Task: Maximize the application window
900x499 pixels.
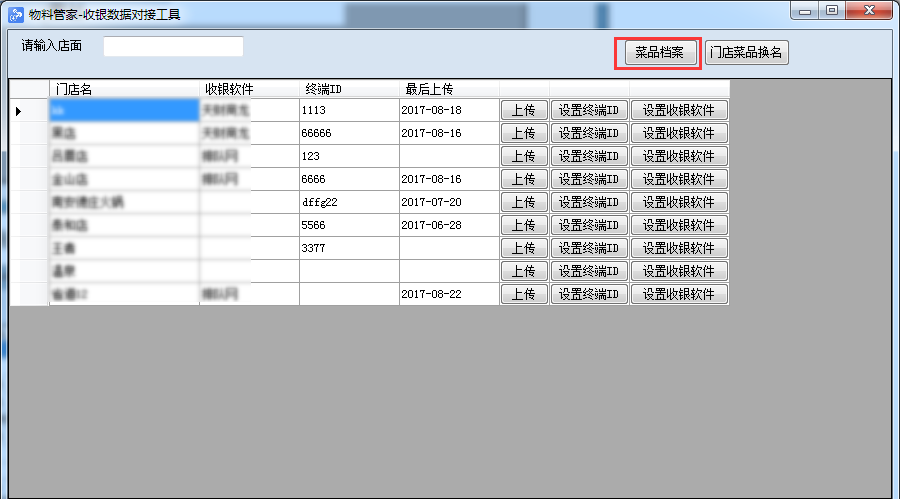Action: (832, 10)
